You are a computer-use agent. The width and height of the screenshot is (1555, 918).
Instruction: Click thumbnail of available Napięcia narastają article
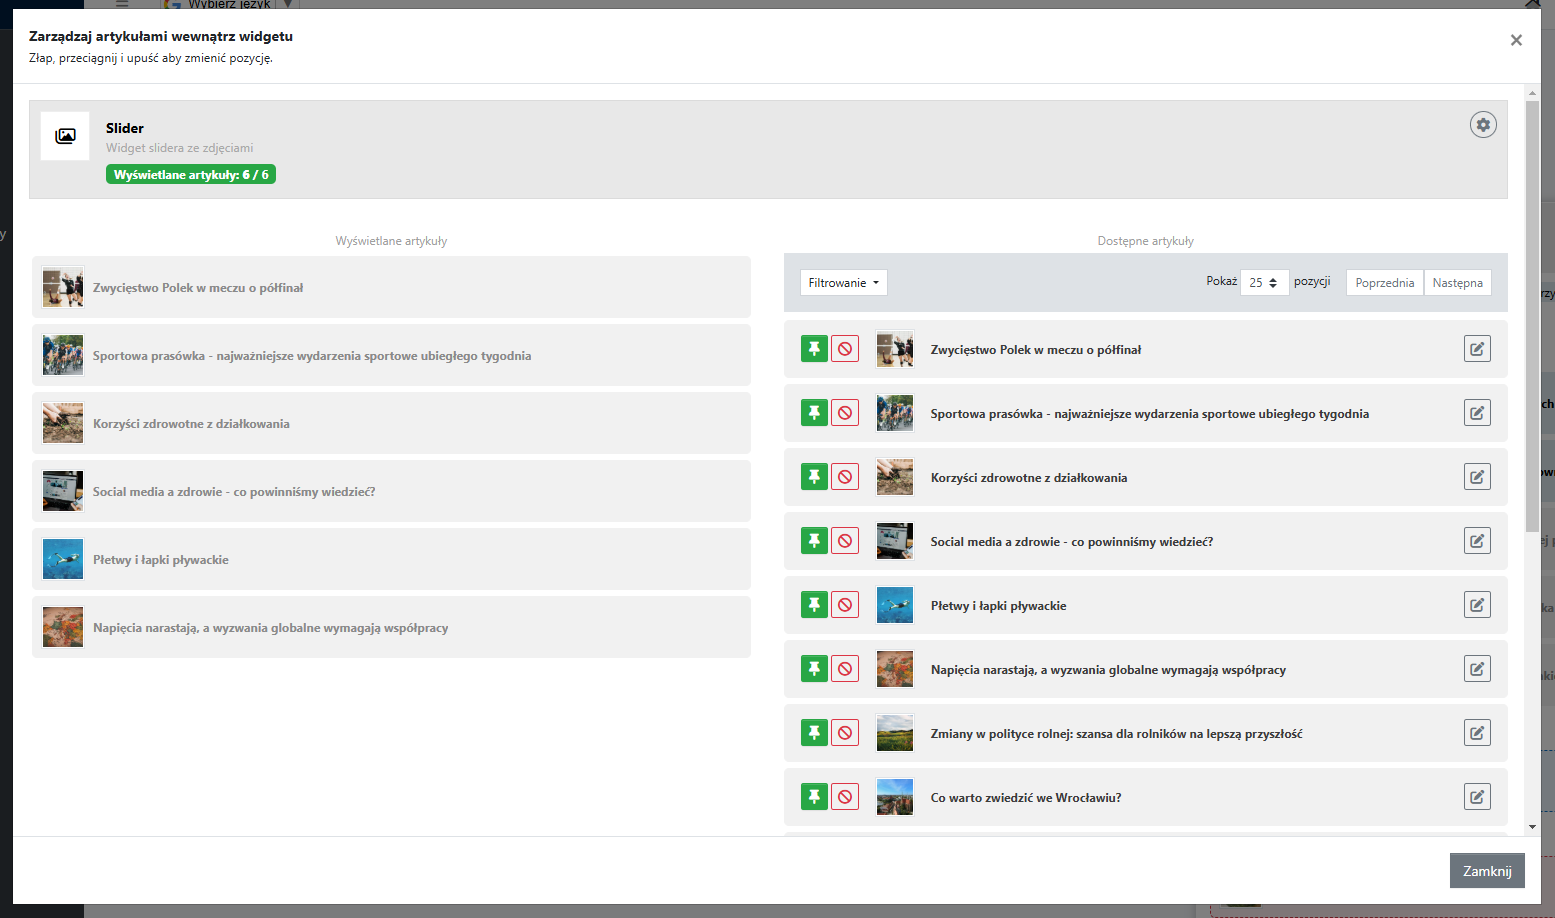895,669
